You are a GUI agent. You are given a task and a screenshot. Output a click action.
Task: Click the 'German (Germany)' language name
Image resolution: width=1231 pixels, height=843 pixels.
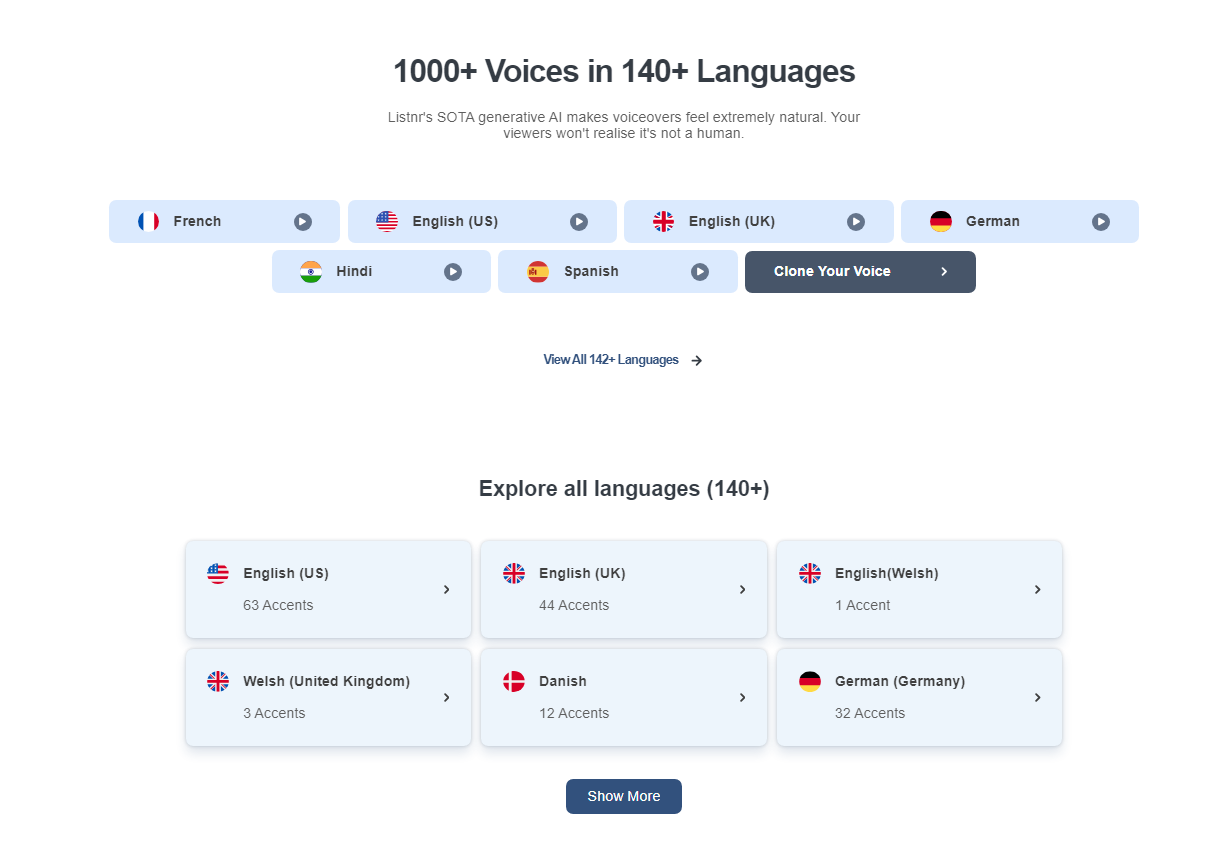point(900,681)
